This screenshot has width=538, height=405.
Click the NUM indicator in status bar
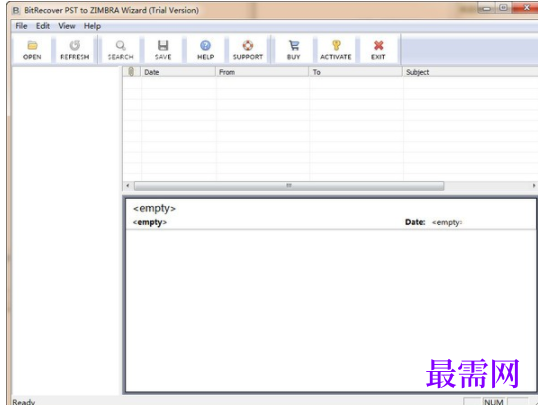[x=494, y=402]
